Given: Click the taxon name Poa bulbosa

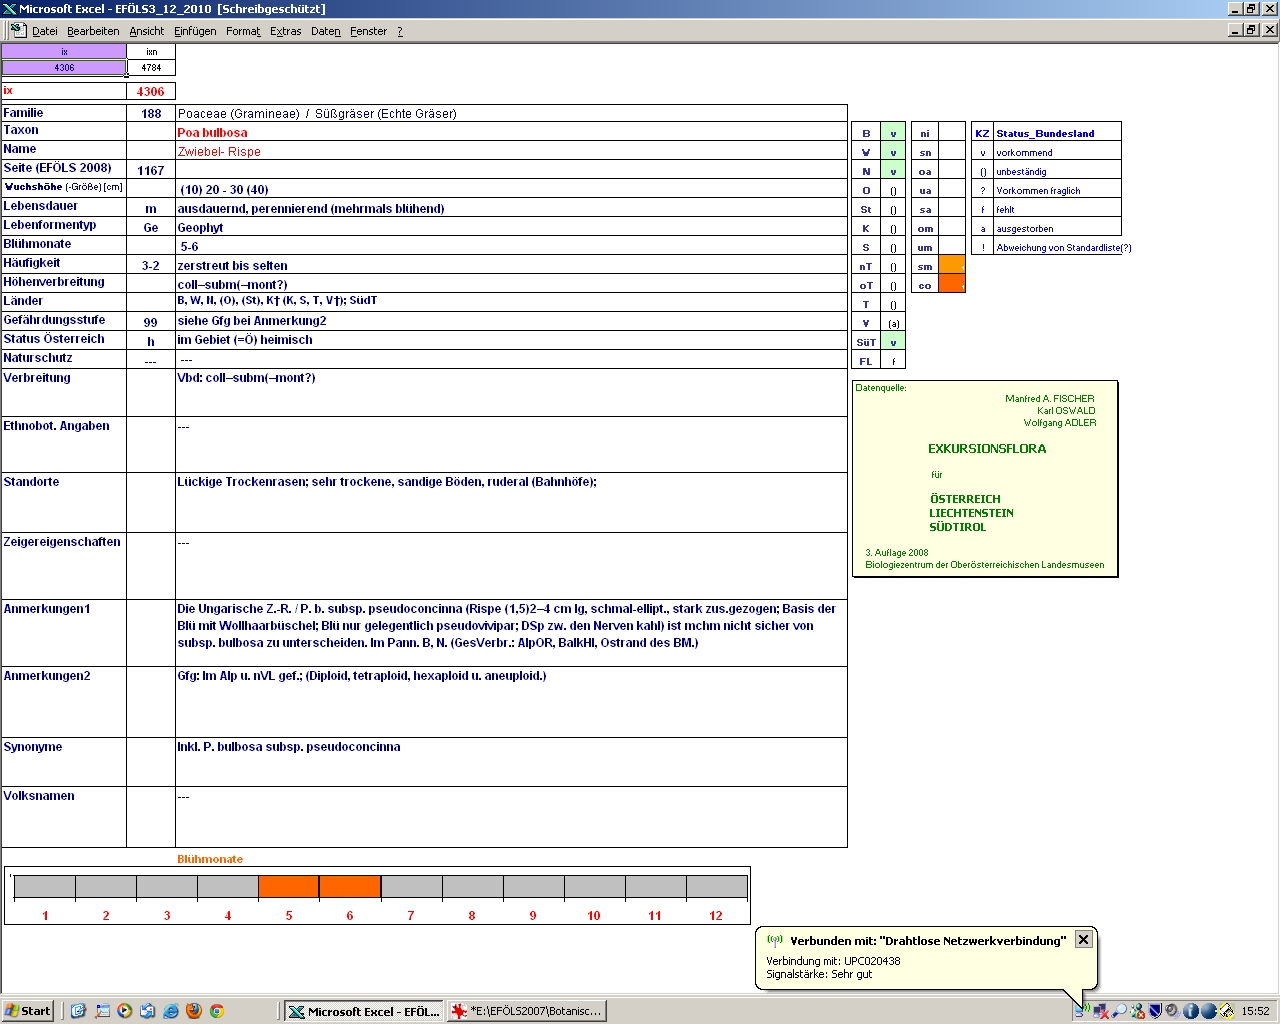Looking at the screenshot, I should (x=212, y=132).
